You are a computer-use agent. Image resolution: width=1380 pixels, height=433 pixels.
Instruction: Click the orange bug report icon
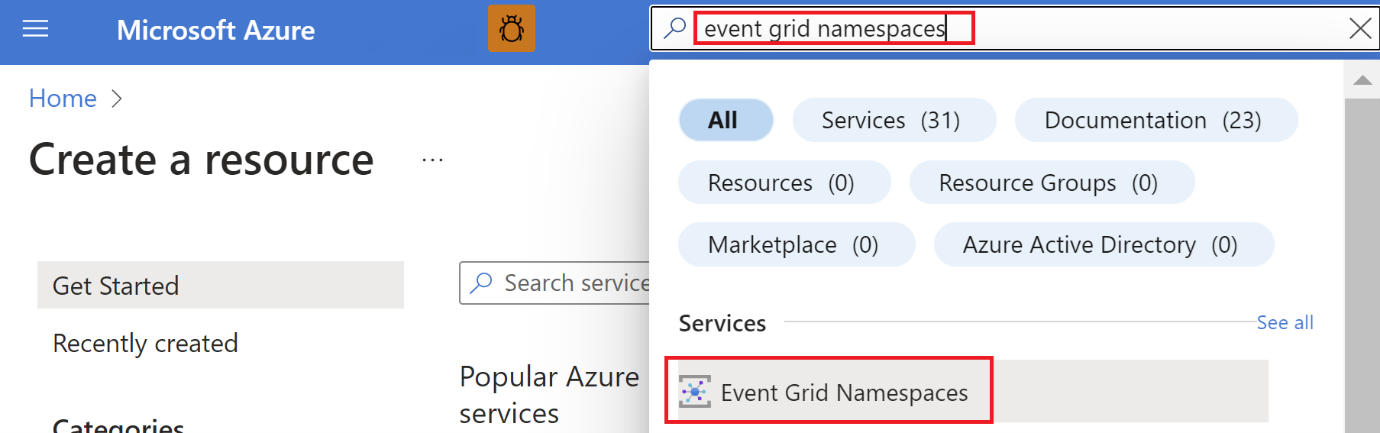click(511, 29)
